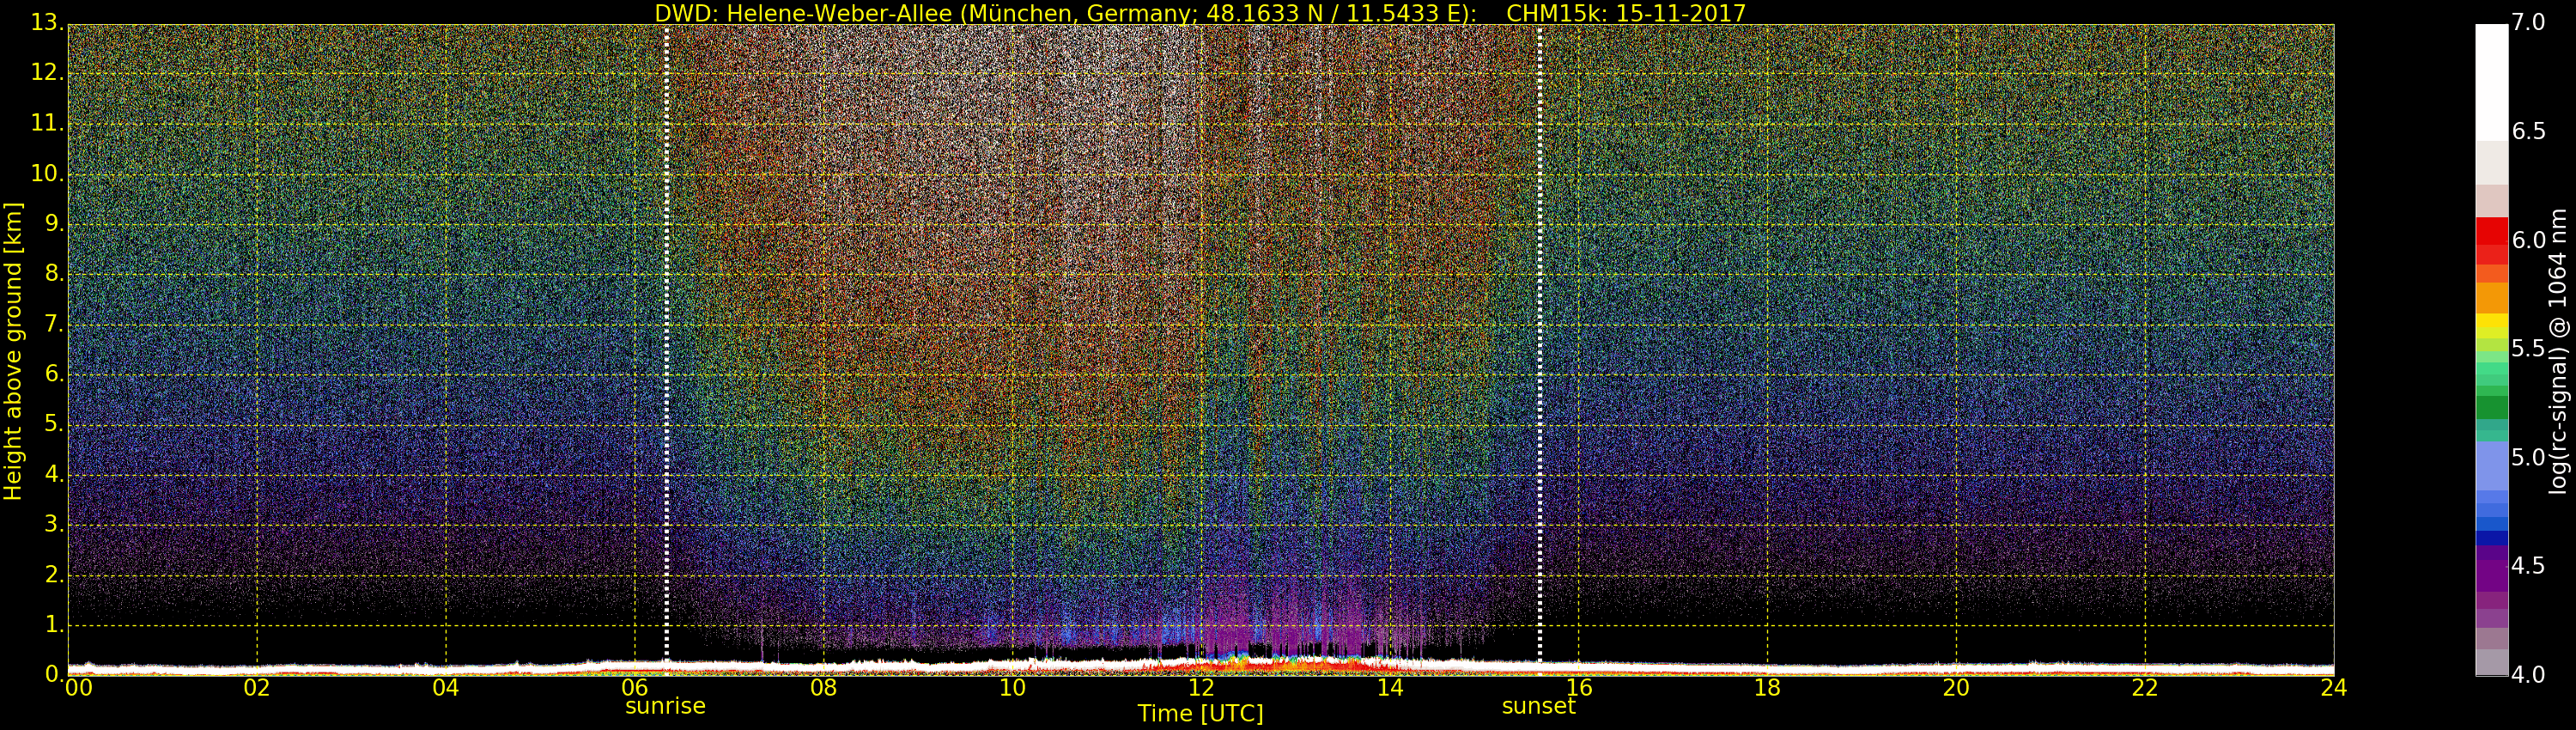Click height axis tick label 3.
Screen dimensions: 2576x730
[54, 524]
